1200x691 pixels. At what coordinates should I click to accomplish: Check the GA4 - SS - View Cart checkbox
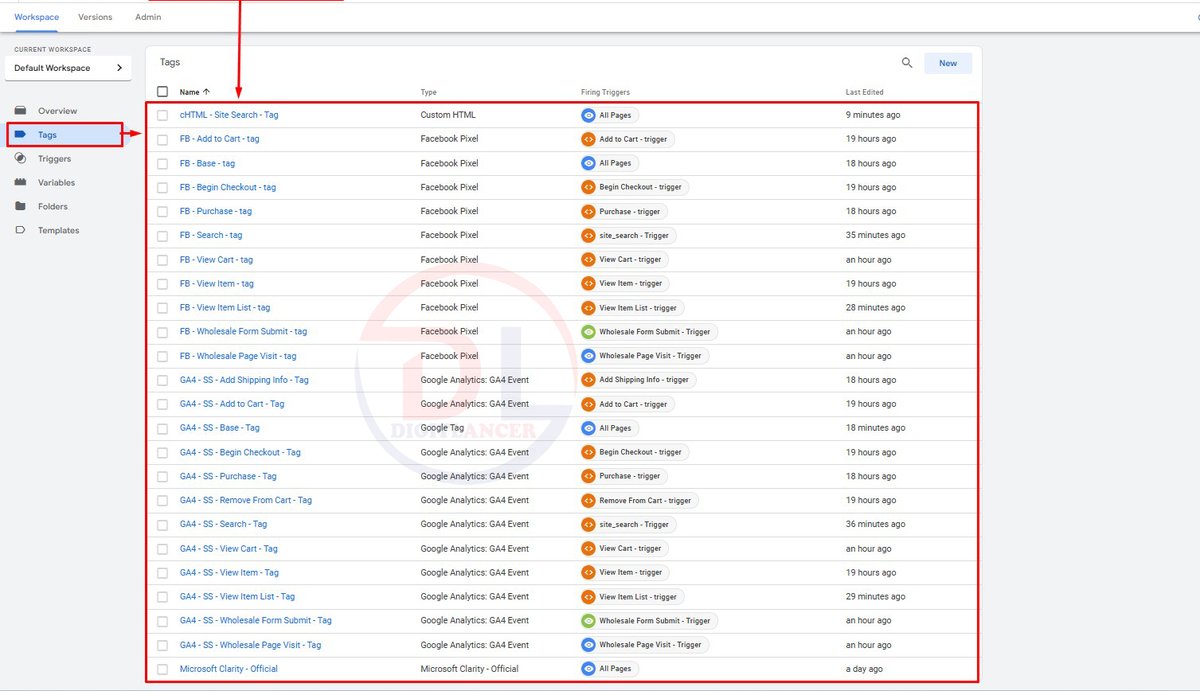coord(163,549)
